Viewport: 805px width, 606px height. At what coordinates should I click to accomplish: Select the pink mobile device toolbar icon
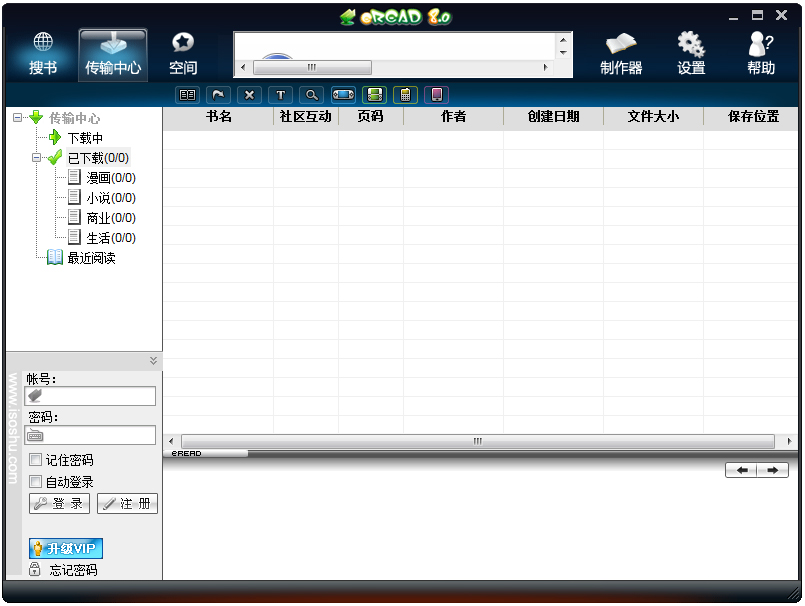click(x=437, y=95)
